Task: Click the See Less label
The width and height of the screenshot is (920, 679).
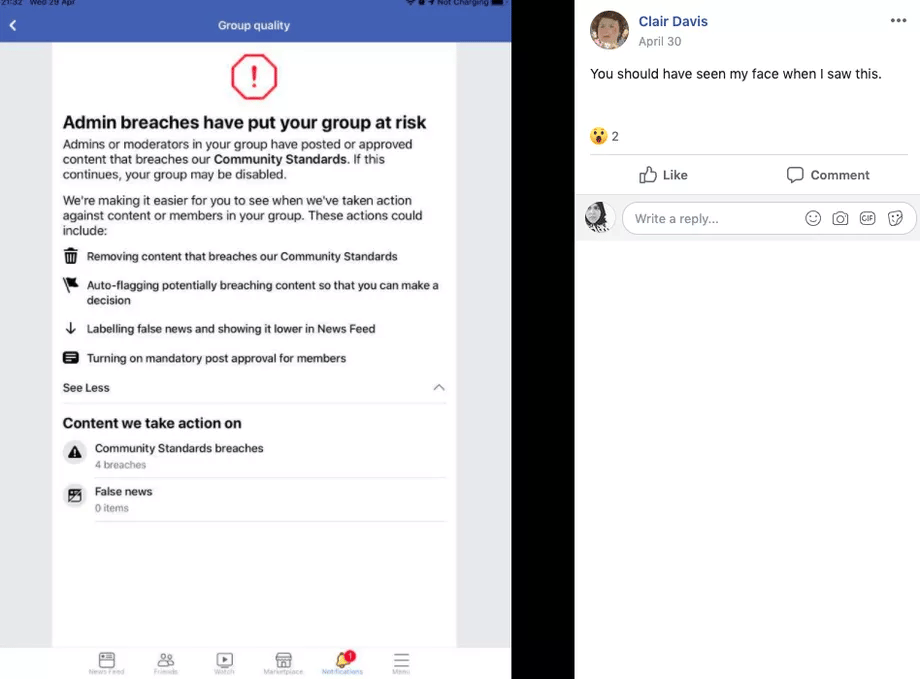Action: [86, 388]
